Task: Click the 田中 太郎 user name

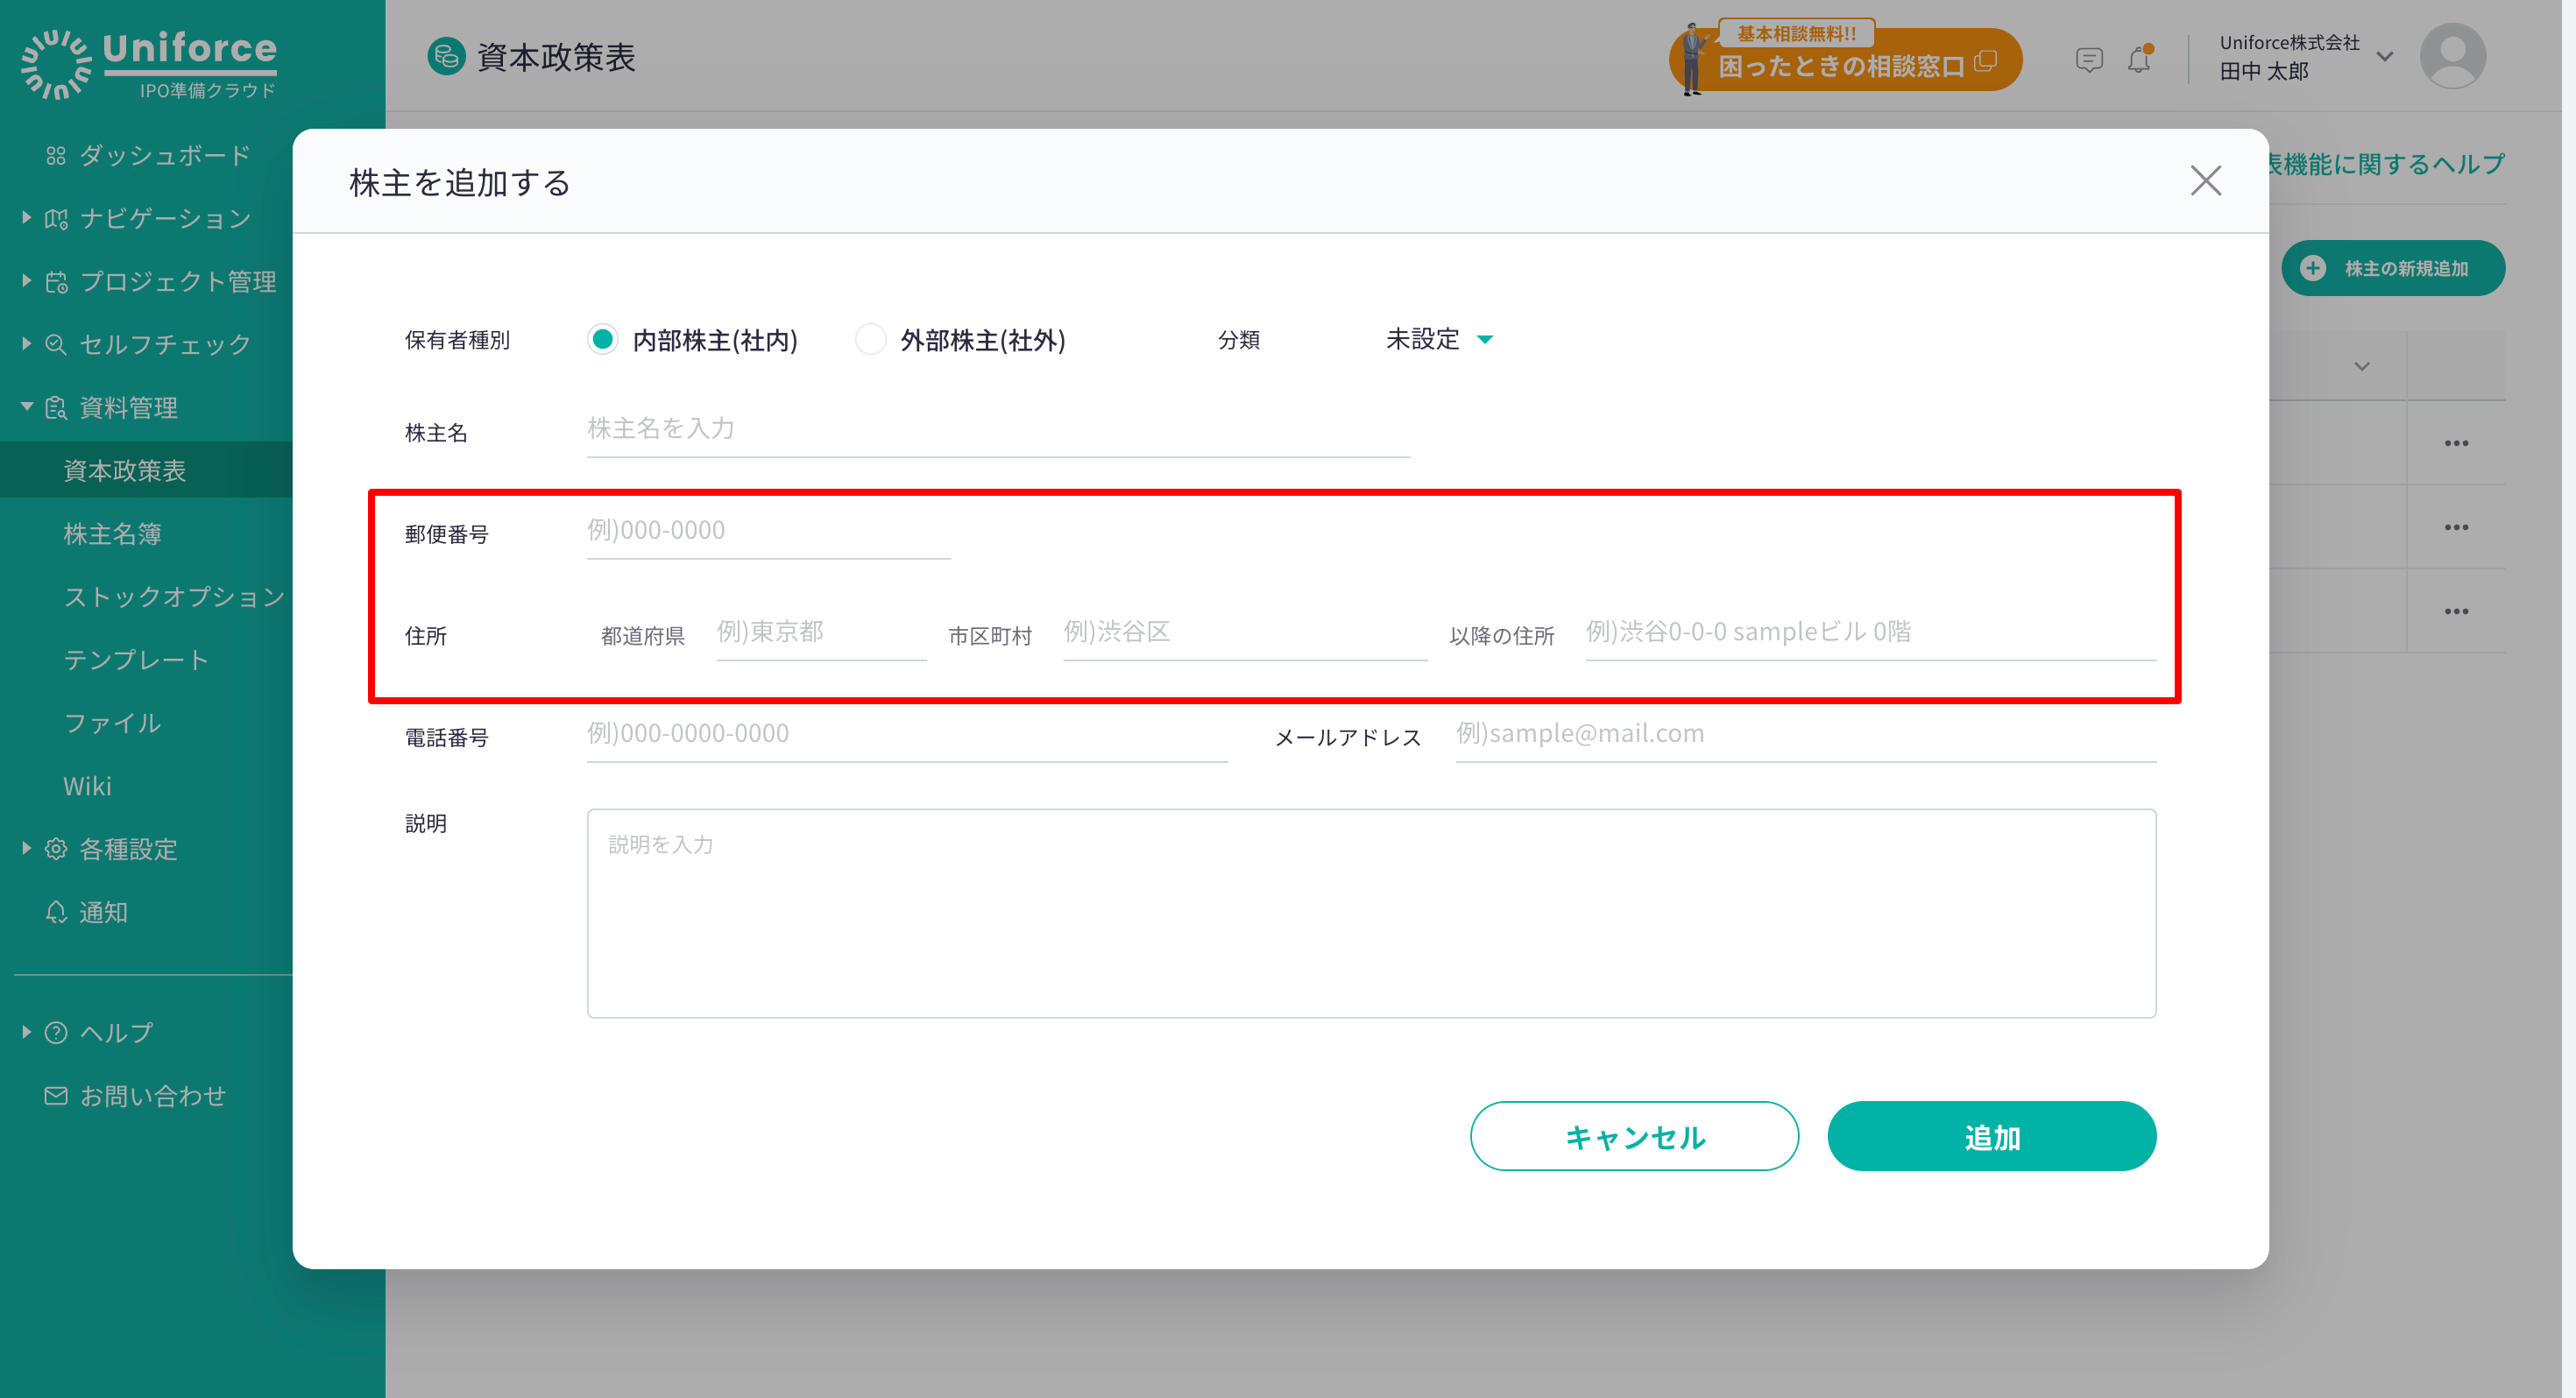Action: point(2264,71)
